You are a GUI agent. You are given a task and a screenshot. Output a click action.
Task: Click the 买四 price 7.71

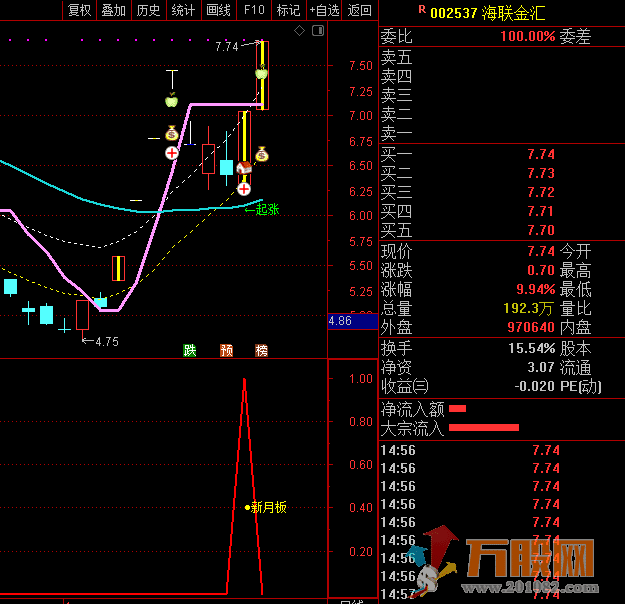click(x=541, y=211)
